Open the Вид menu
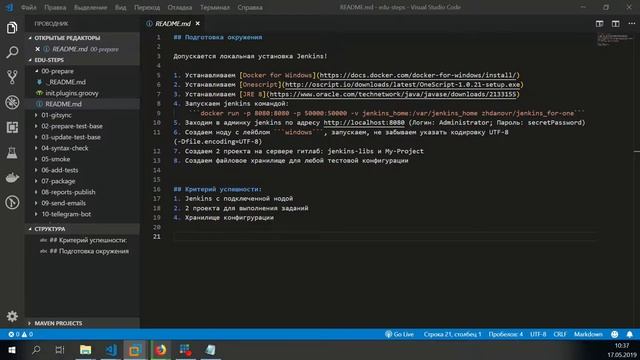This screenshot has height=360, width=640. pyautogui.click(x=120, y=7)
